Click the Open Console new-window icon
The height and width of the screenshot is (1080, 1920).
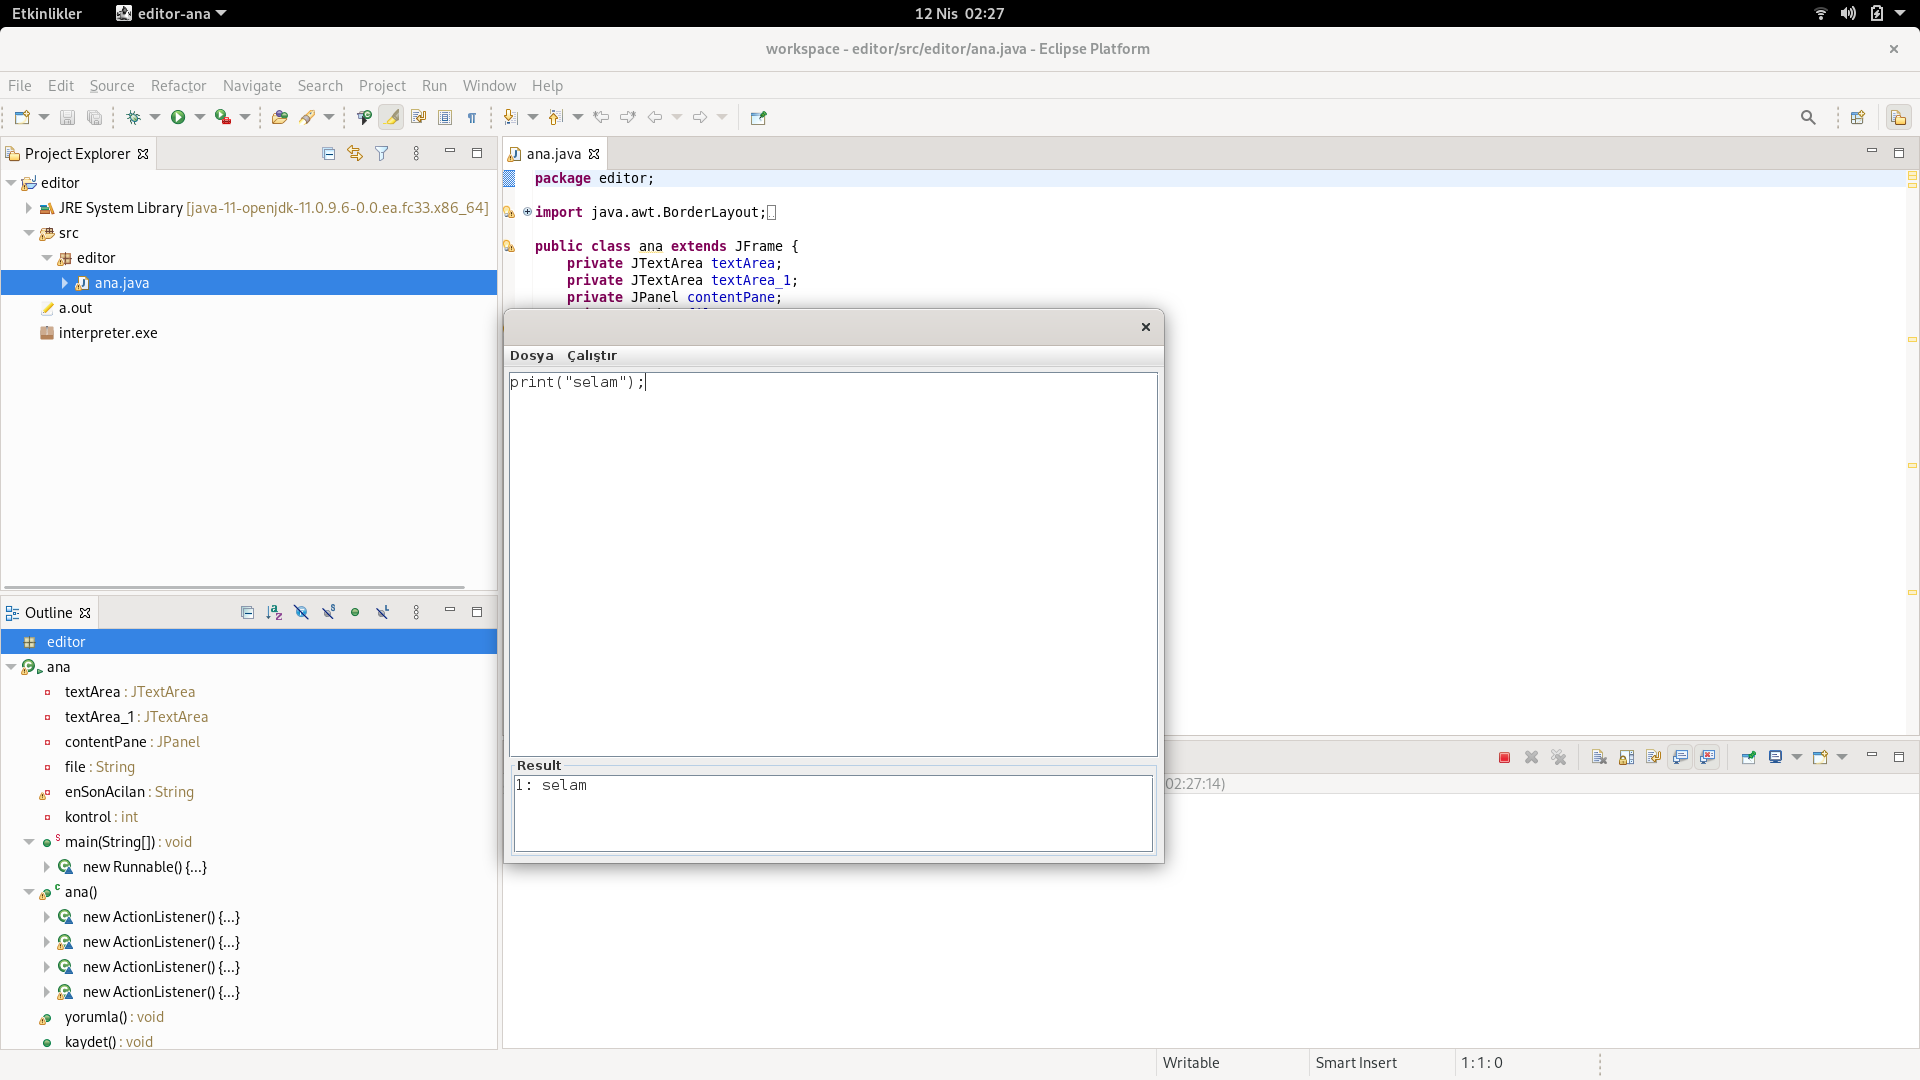pyautogui.click(x=1820, y=758)
